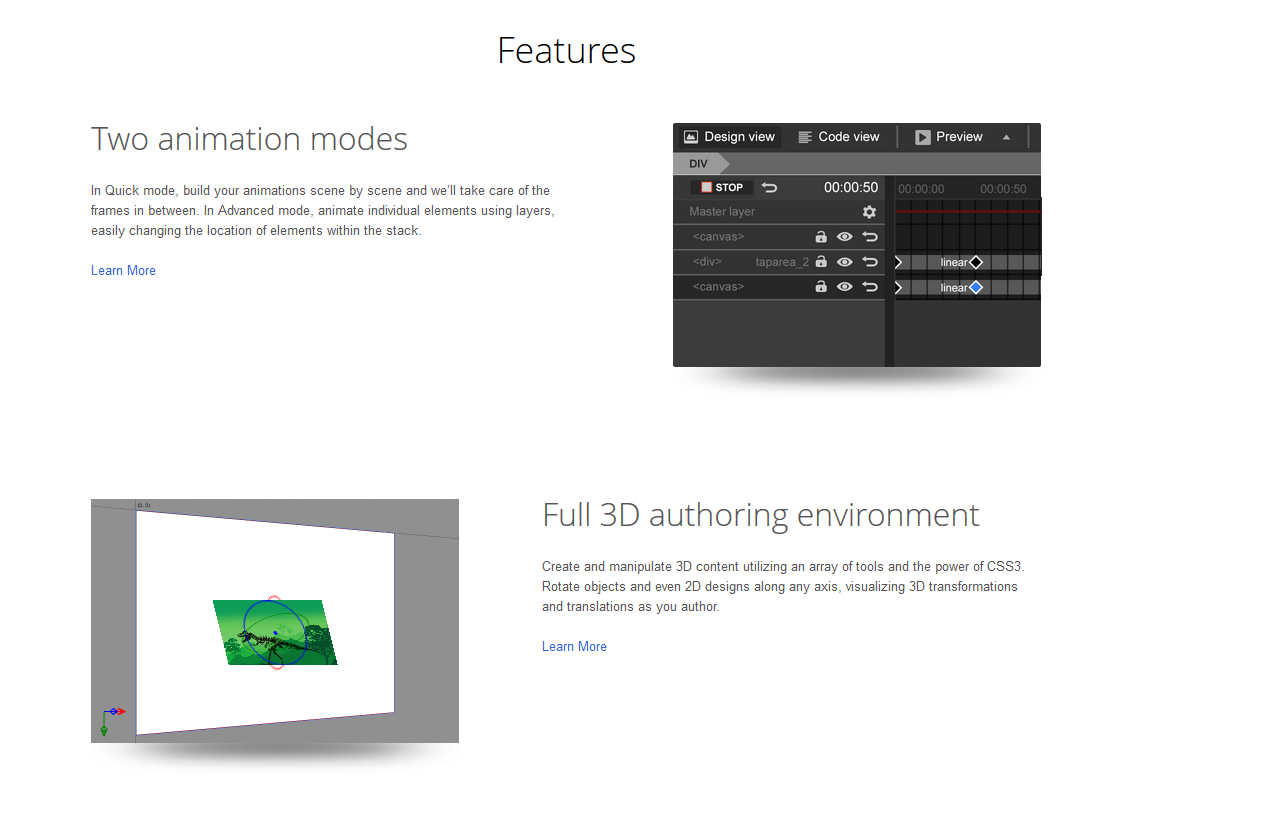Screen dimensions: 1272x830
Task: Select the blue keyframe diamond on the timeline
Action: tap(976, 288)
